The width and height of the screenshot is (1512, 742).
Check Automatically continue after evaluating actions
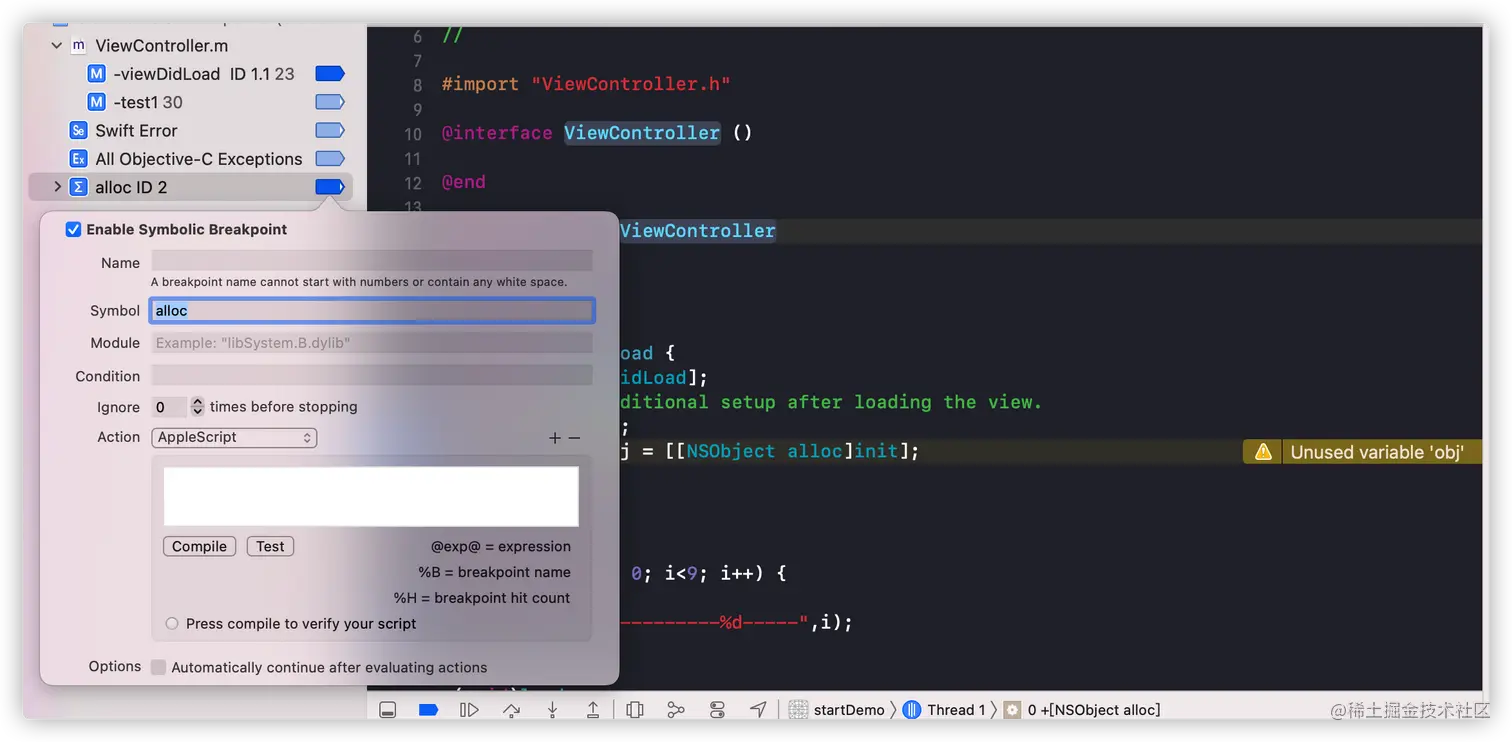pos(158,667)
